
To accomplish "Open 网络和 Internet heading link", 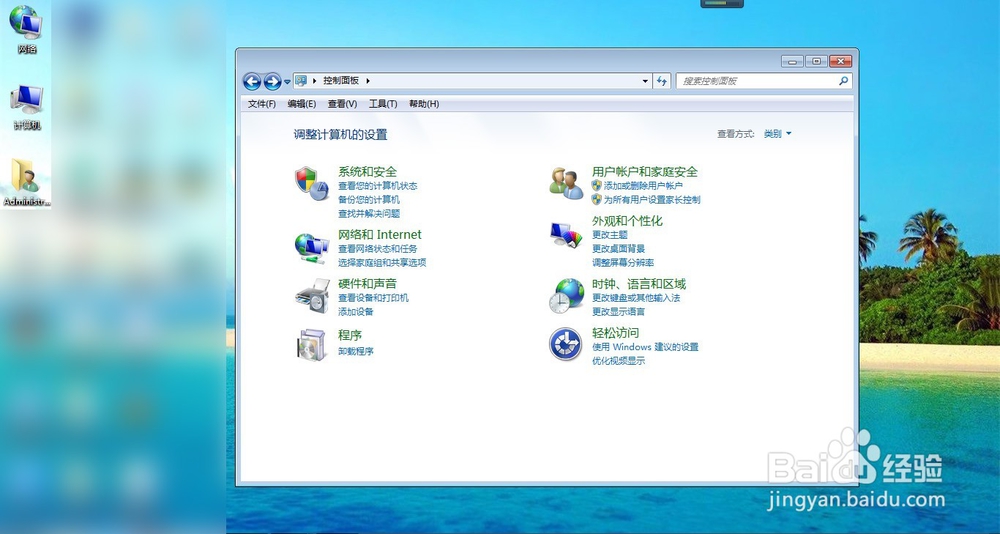I will tap(379, 235).
